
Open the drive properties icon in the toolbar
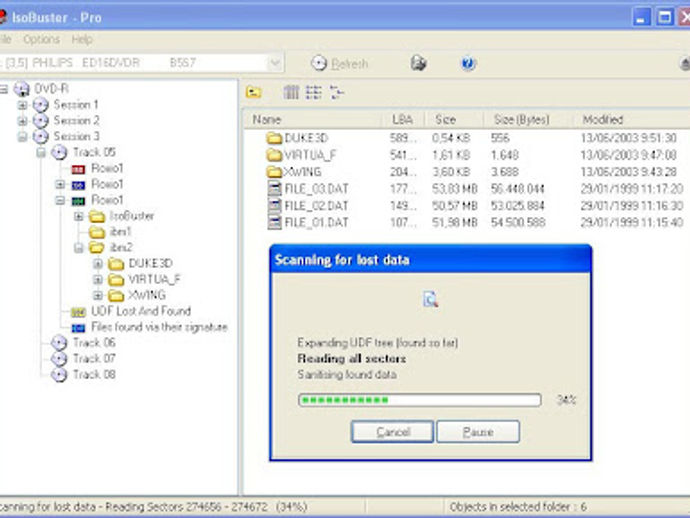coord(418,63)
